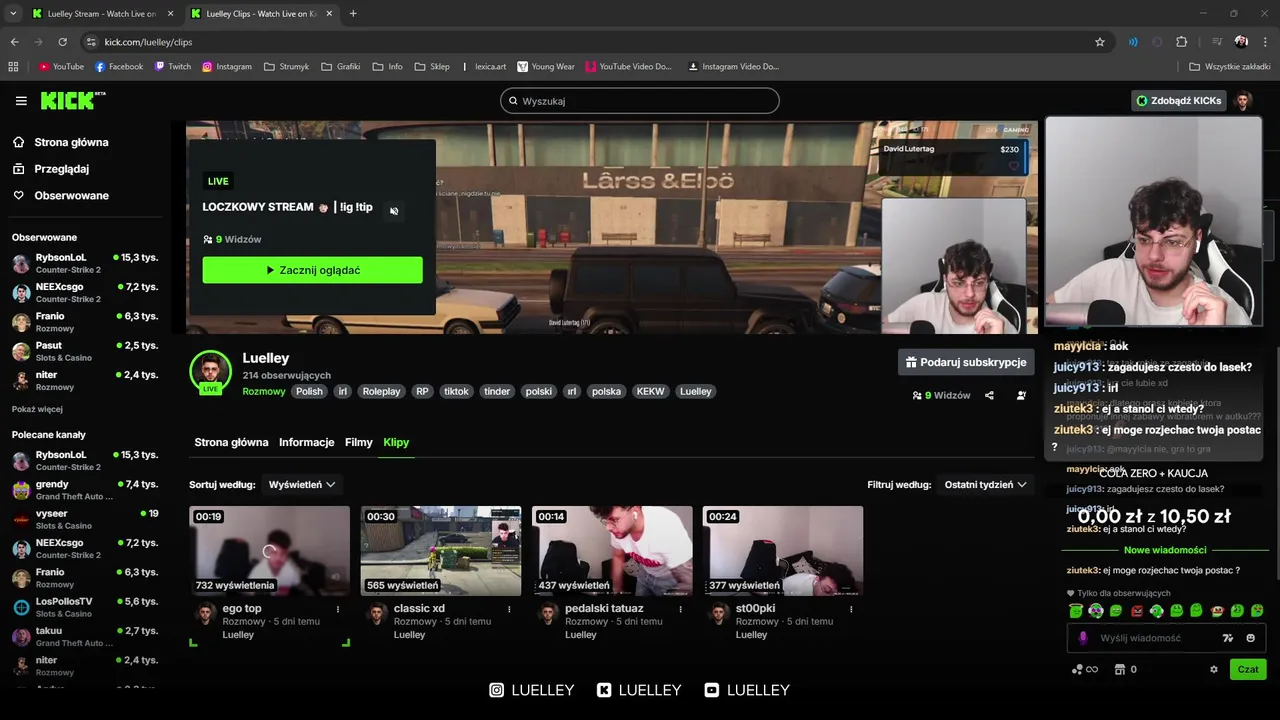Open LosPollosTV recommended channel

pyautogui.click(x=85, y=607)
